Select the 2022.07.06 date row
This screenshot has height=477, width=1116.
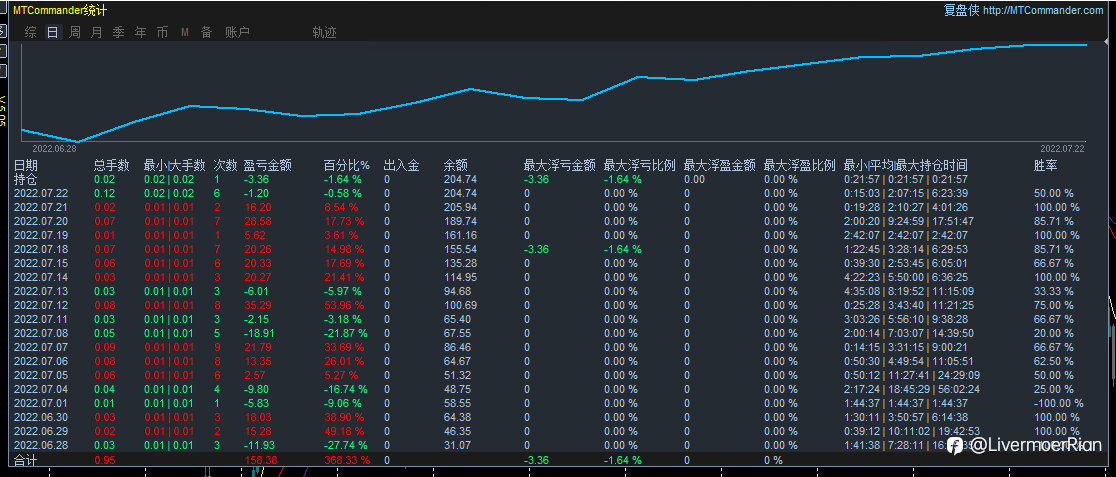point(41,361)
